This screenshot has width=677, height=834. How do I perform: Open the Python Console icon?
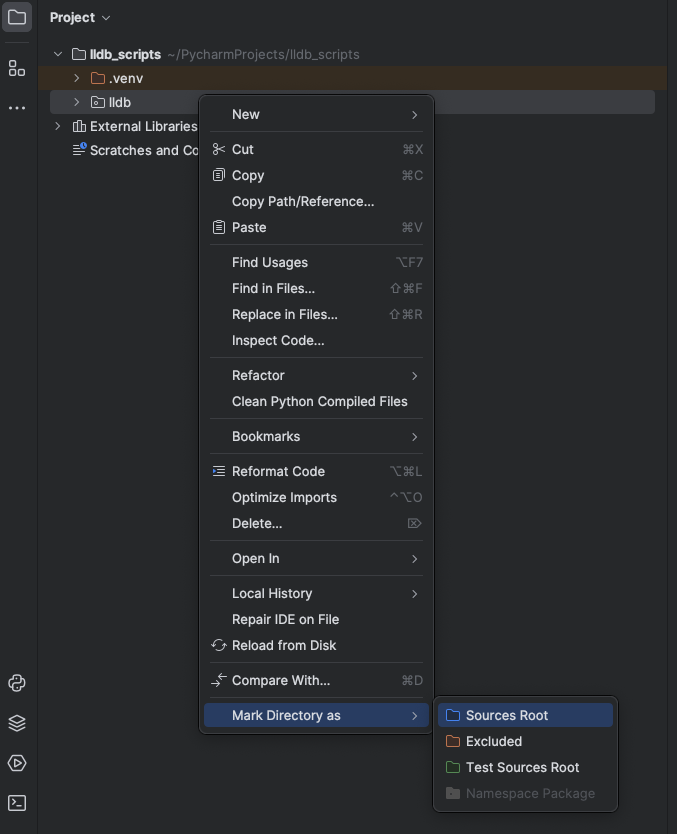pyautogui.click(x=17, y=683)
